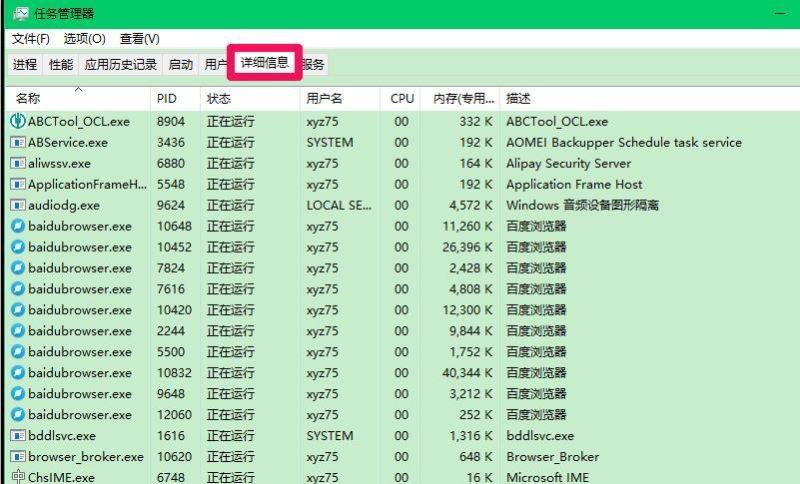Image resolution: width=800 pixels, height=484 pixels.
Task: Click the Task Manager title bar icon
Action: tap(21, 13)
